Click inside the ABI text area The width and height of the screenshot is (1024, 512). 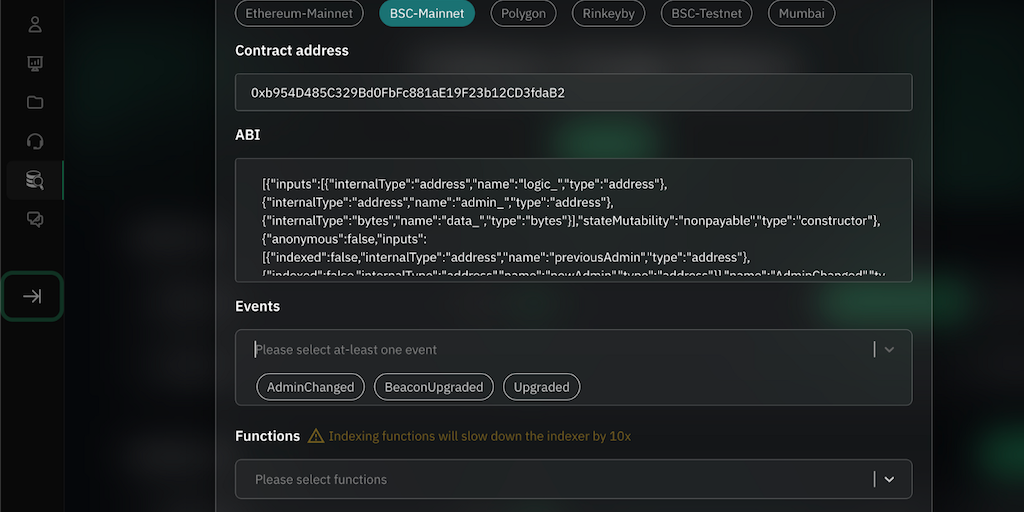(x=573, y=220)
